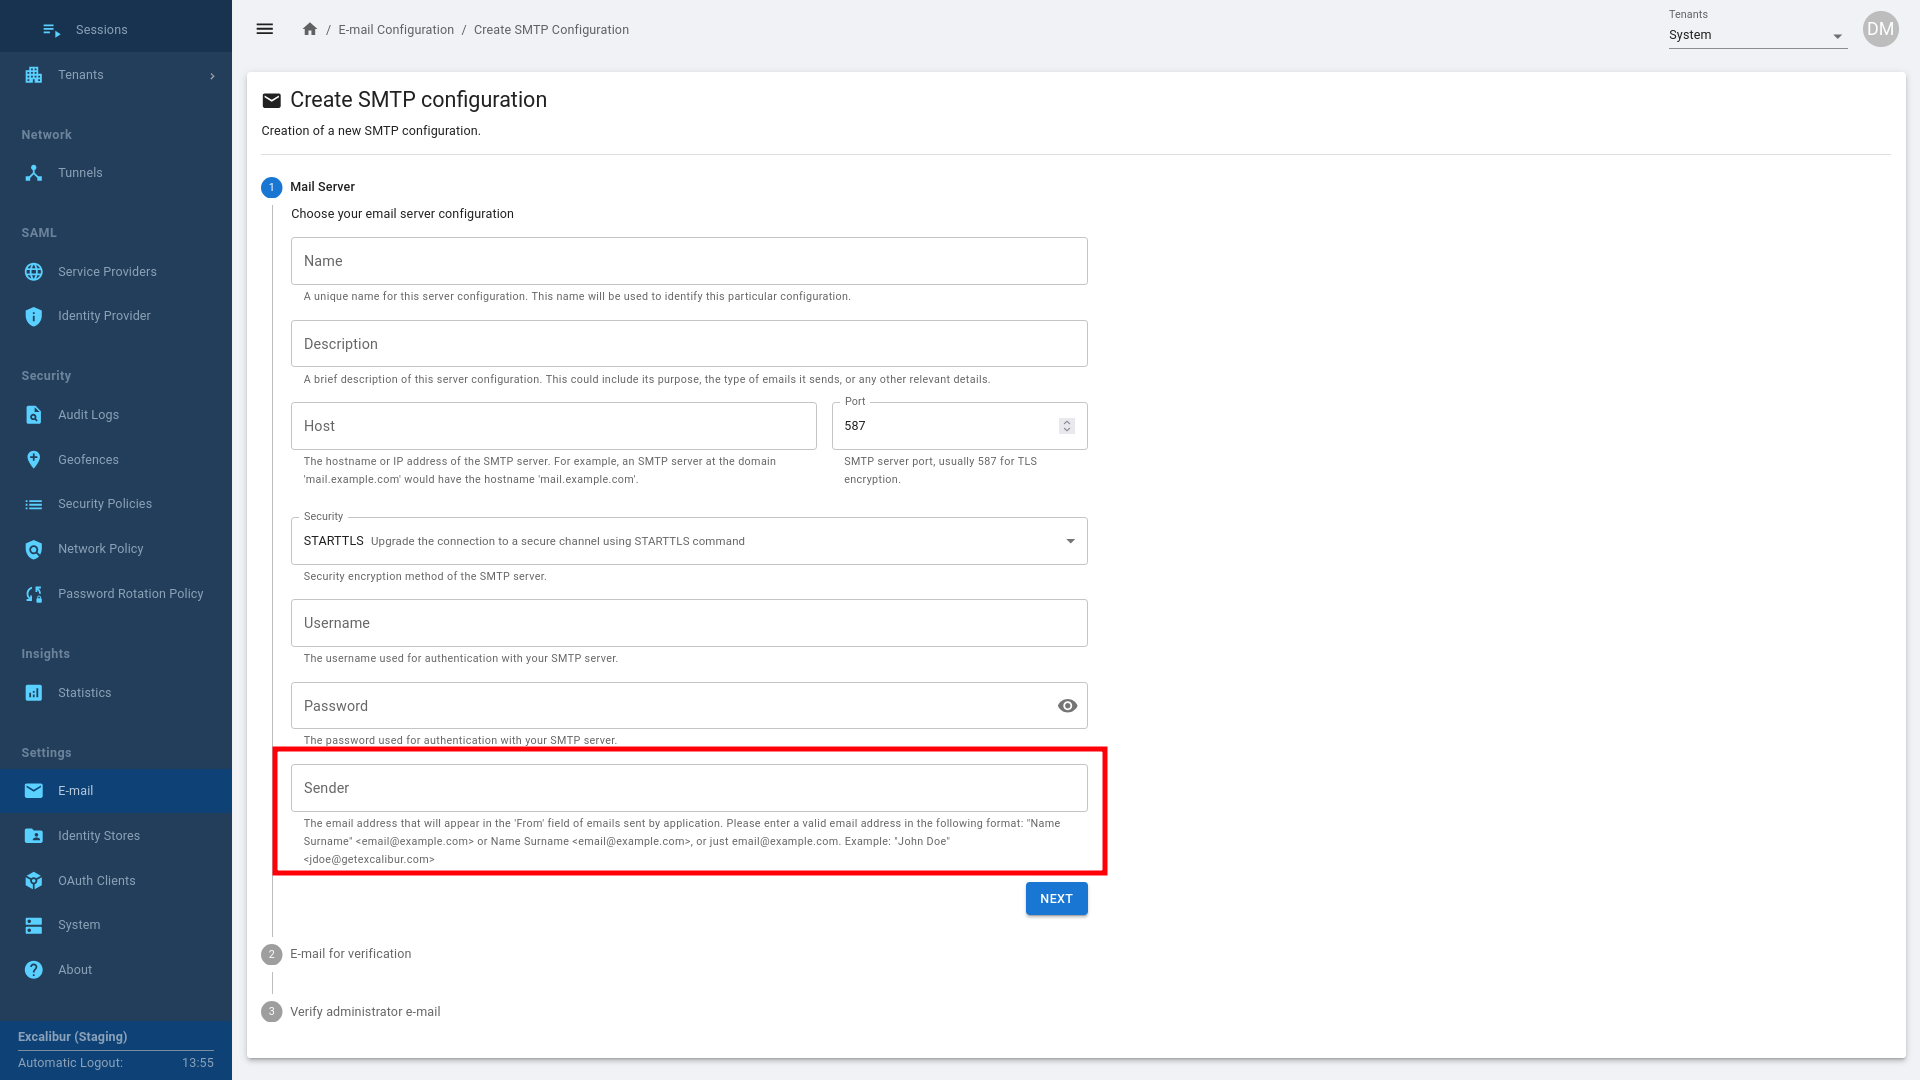Click the About question mark icon

pyautogui.click(x=34, y=970)
